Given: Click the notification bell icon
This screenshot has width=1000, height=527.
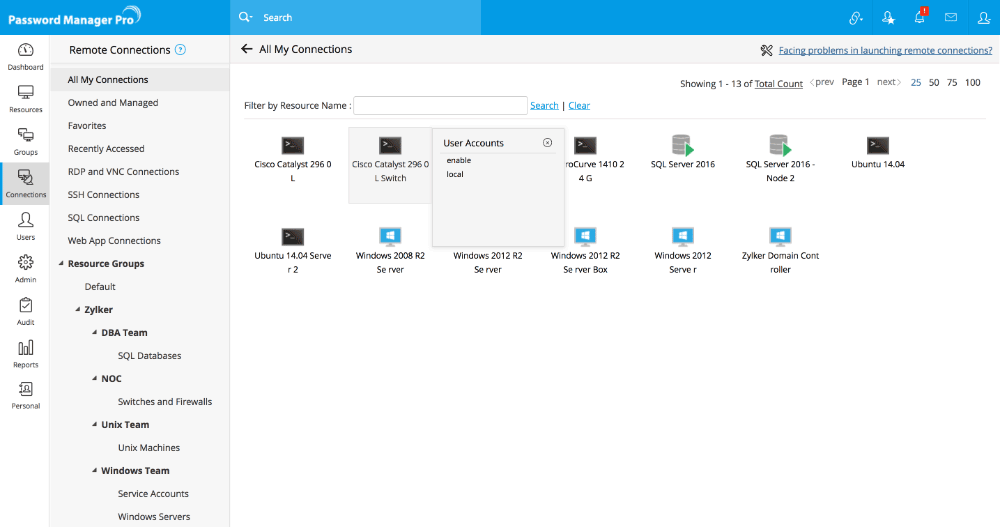Looking at the screenshot, I should pyautogui.click(x=920, y=17).
